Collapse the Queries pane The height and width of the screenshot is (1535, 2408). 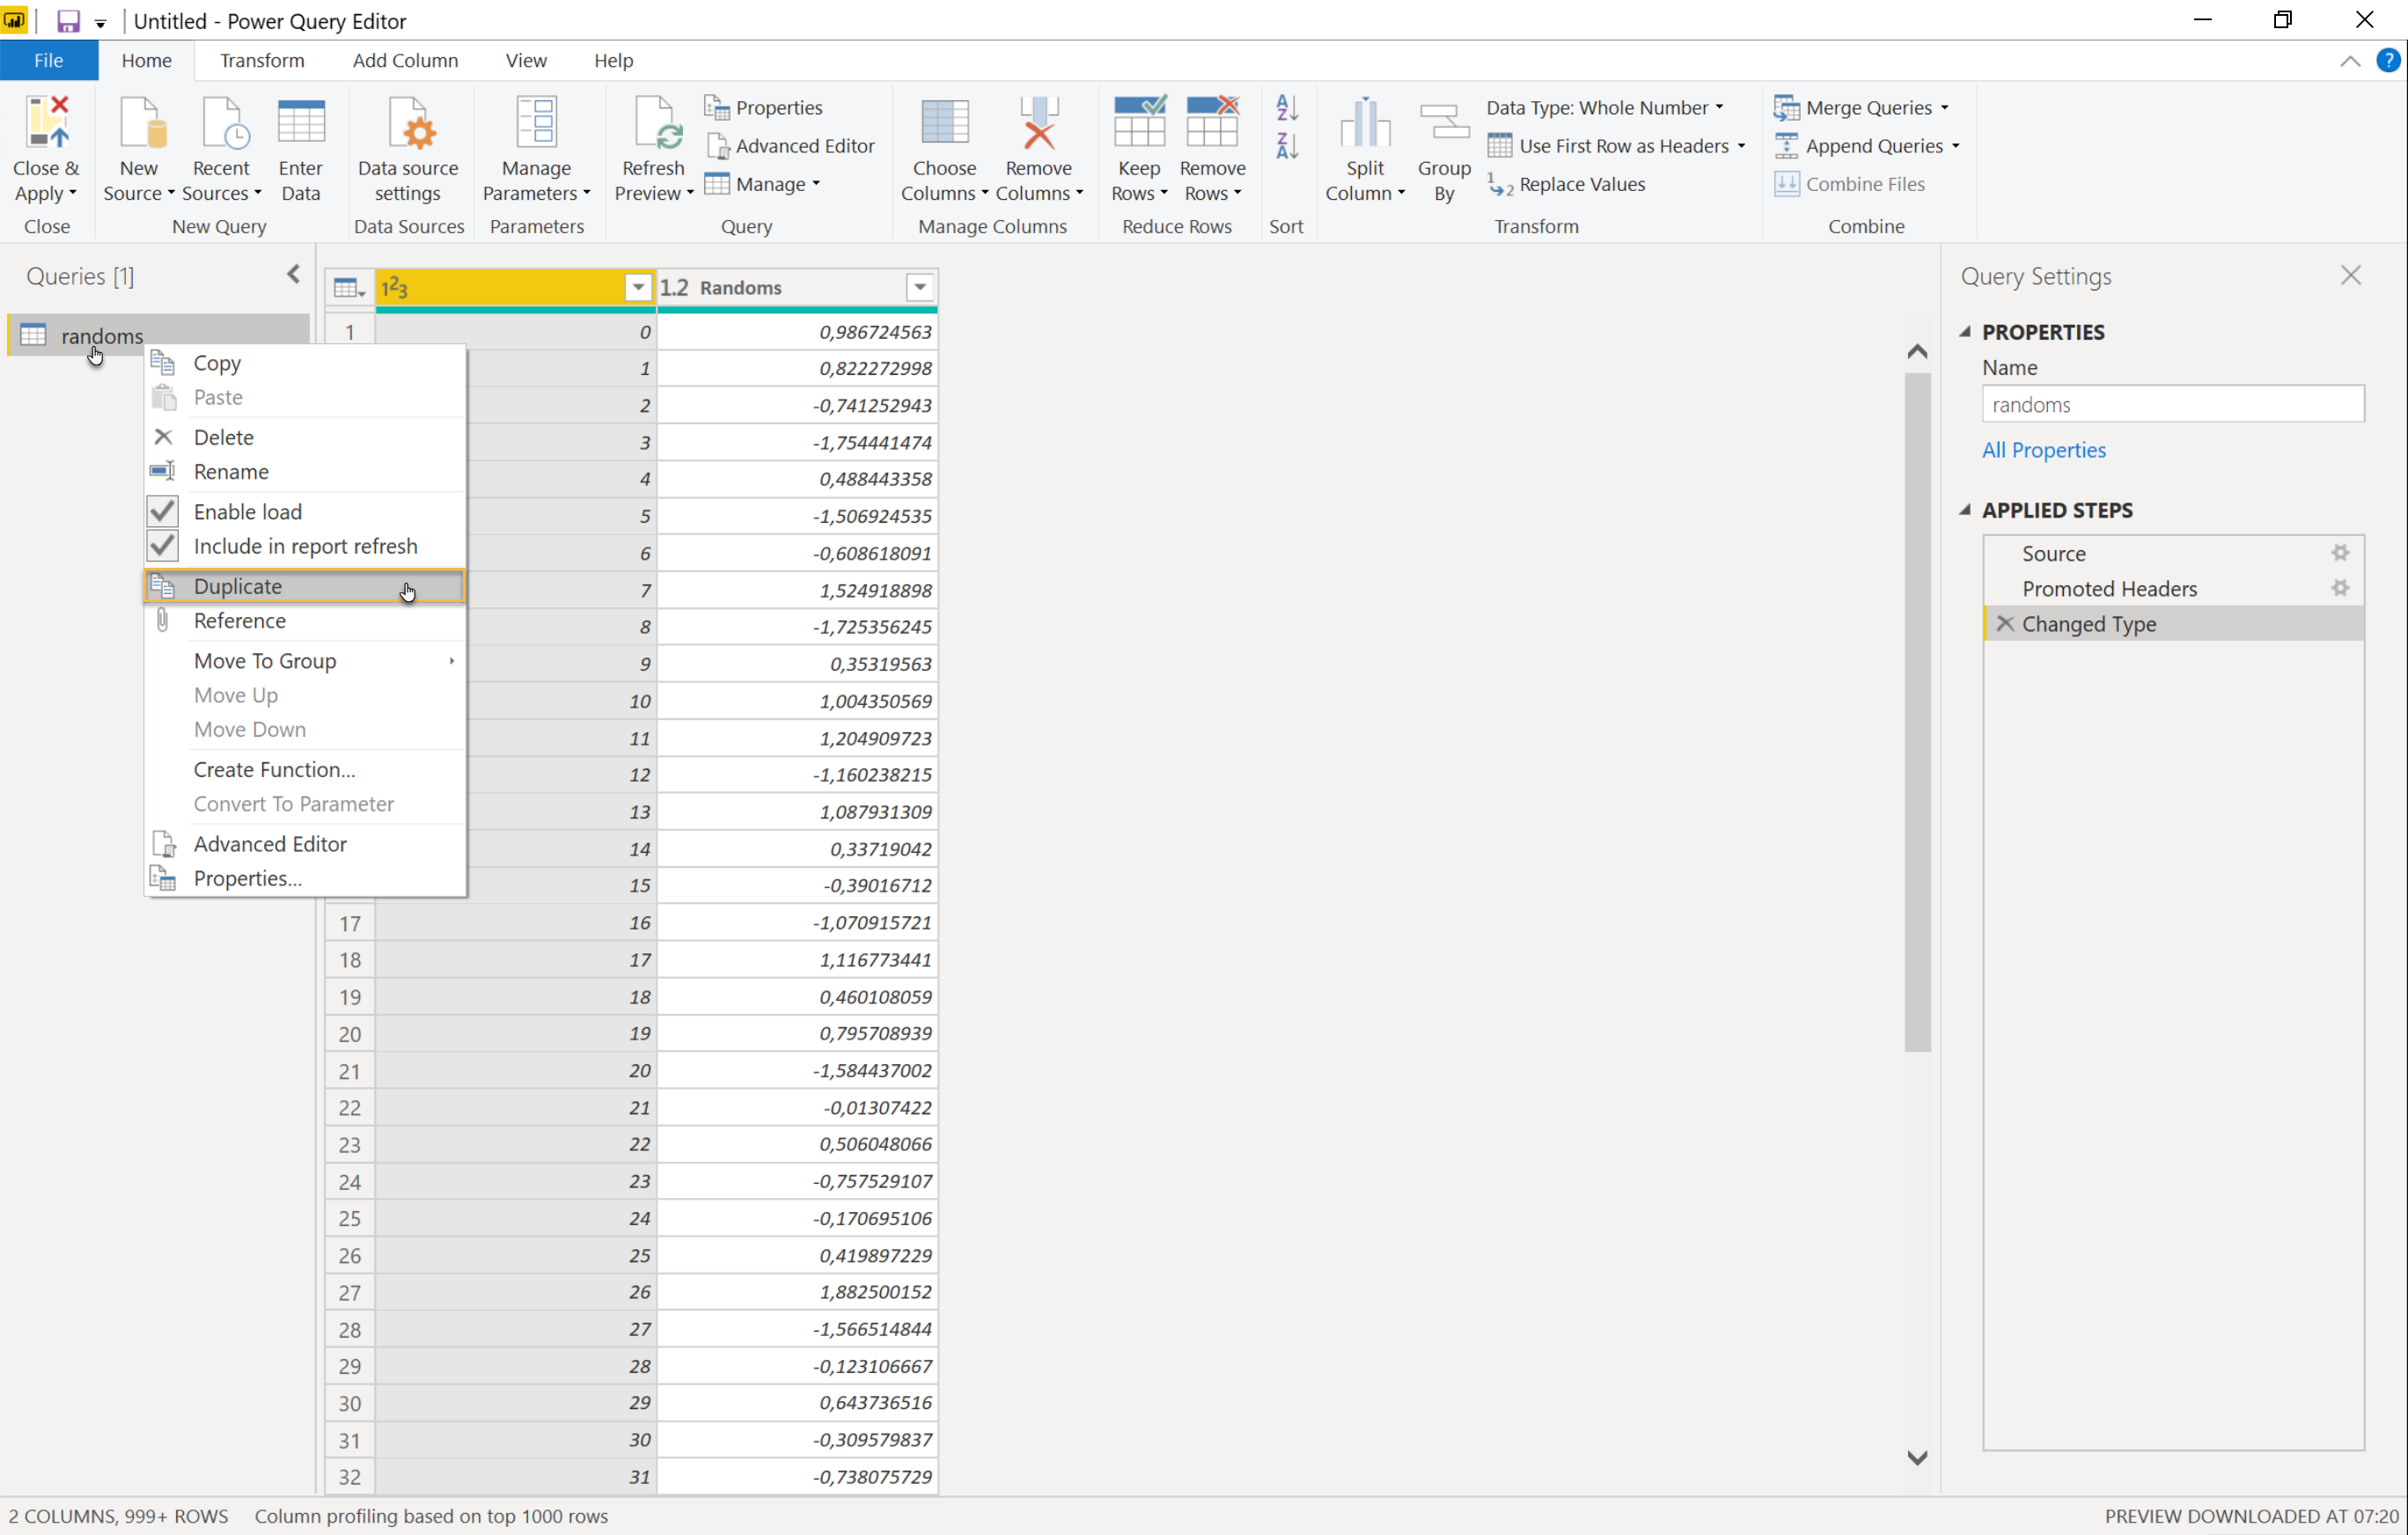click(x=293, y=275)
